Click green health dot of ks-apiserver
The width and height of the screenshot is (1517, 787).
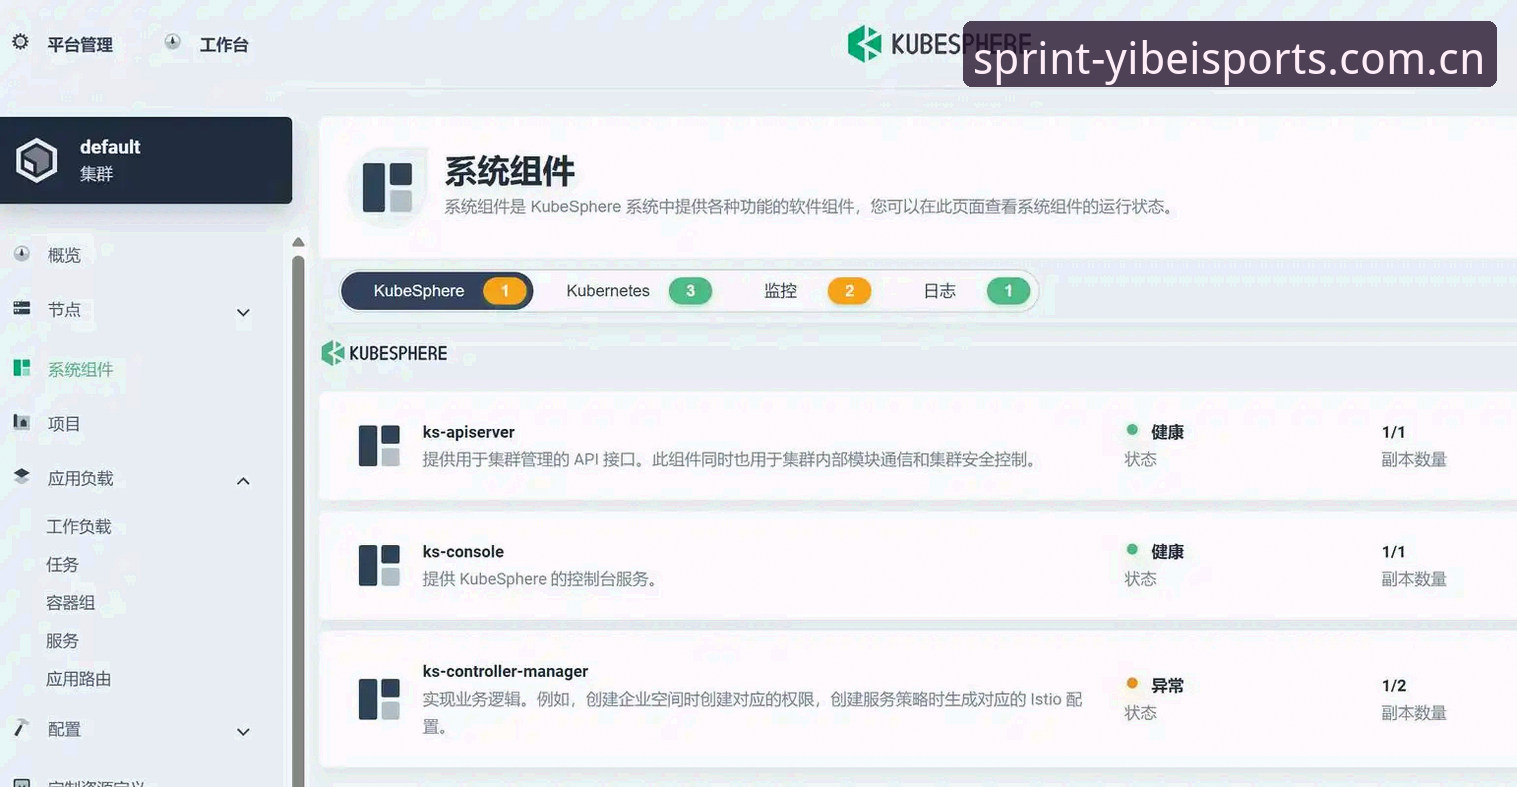1132,430
